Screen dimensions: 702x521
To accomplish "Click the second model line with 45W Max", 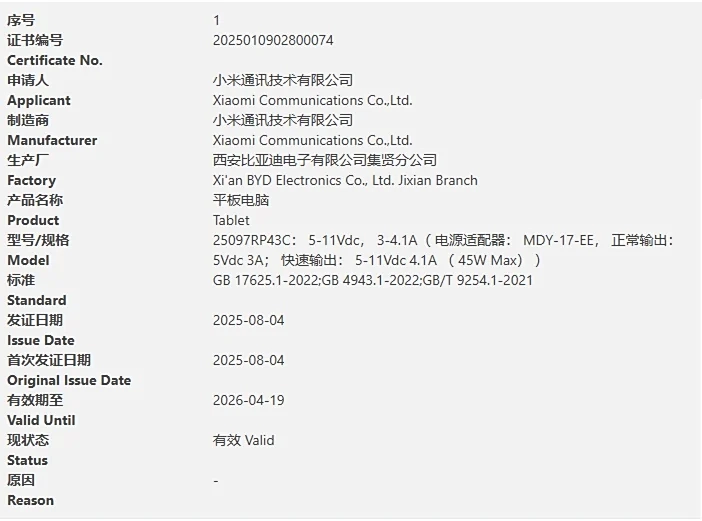I will 377,260.
